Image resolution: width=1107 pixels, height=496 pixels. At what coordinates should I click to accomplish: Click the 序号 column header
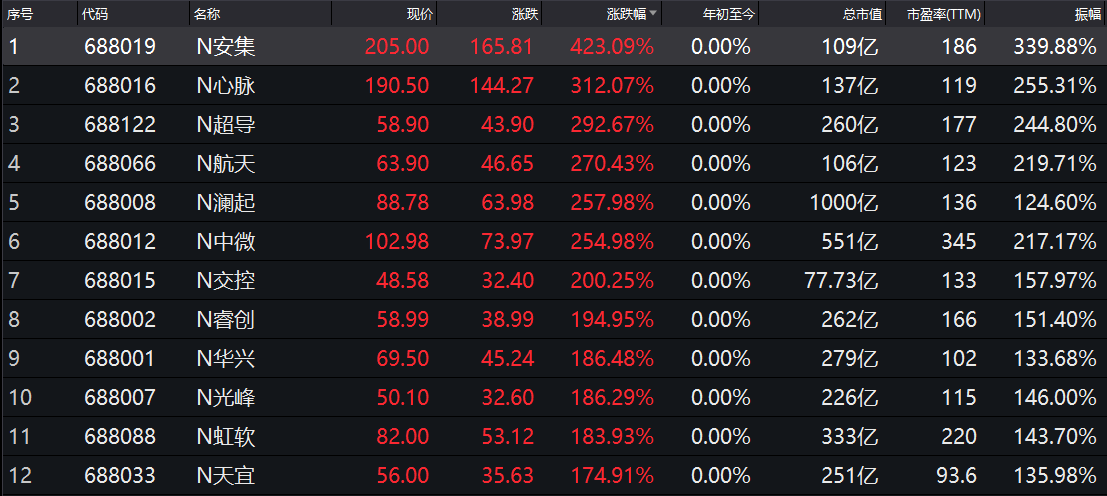click(21, 14)
